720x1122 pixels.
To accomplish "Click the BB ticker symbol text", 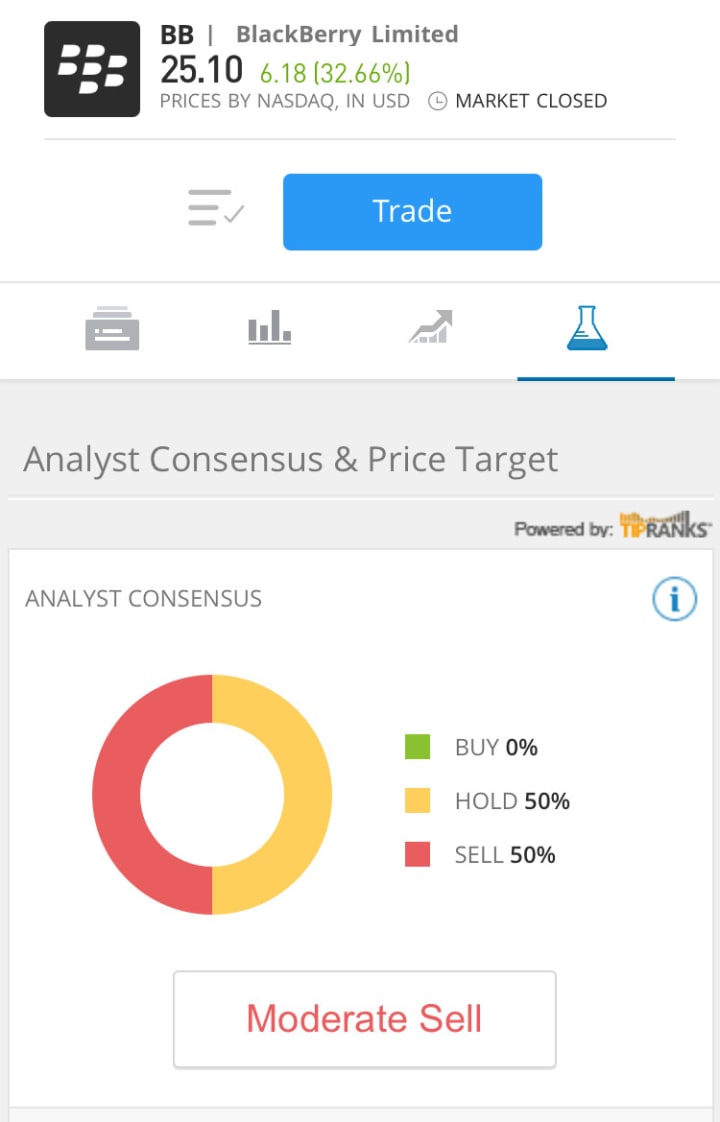I will pos(177,35).
